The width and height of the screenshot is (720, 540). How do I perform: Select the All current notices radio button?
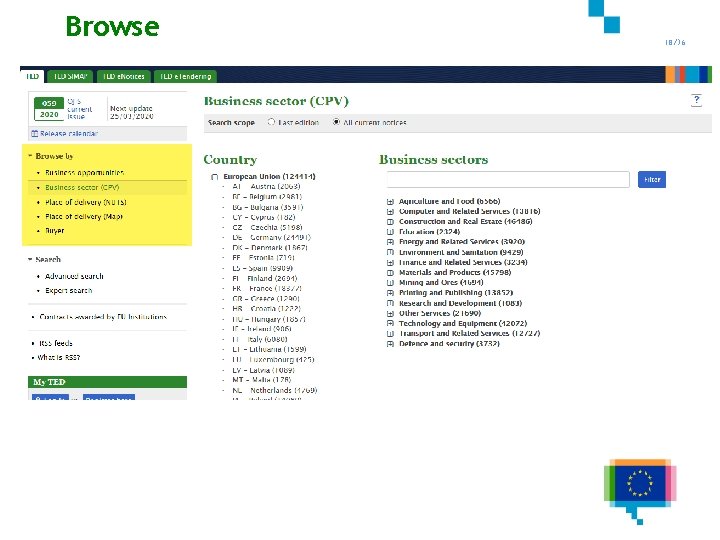336,122
